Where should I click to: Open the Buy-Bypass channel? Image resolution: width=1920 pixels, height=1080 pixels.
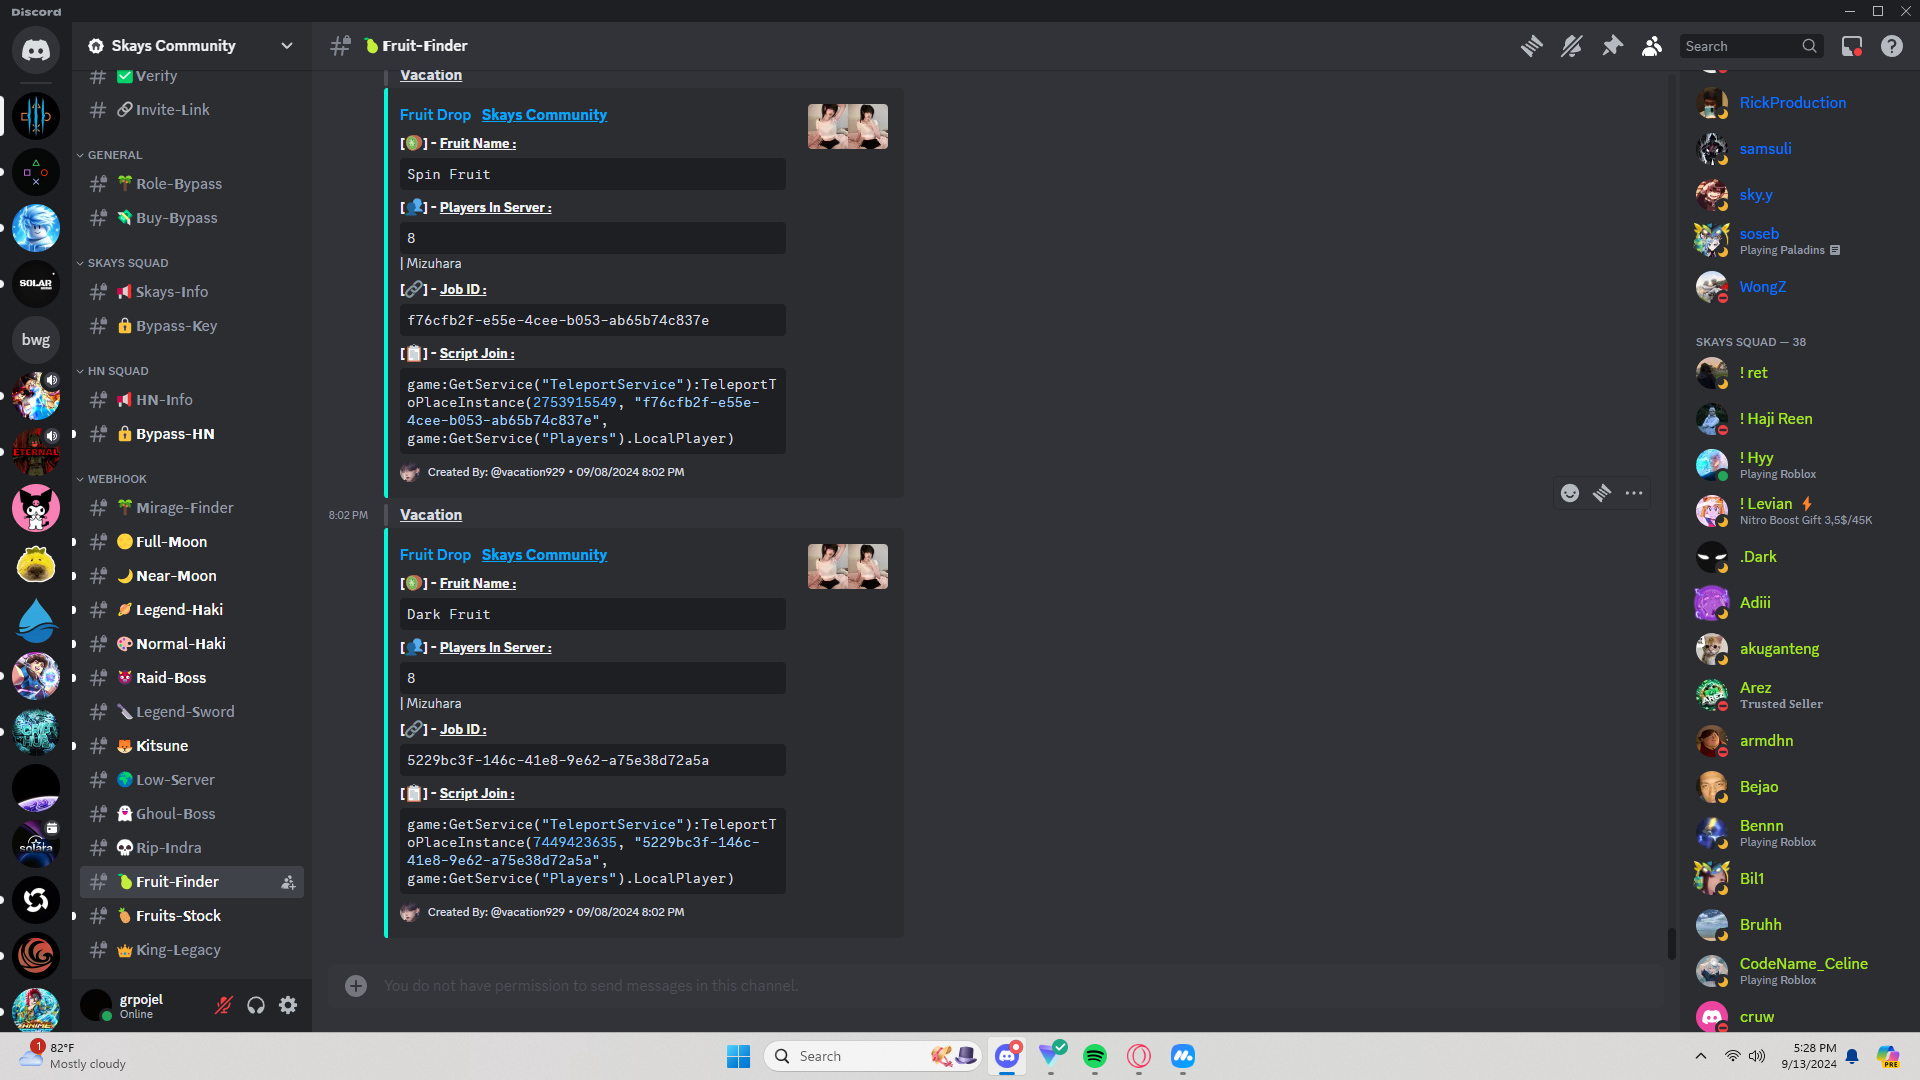(x=192, y=218)
